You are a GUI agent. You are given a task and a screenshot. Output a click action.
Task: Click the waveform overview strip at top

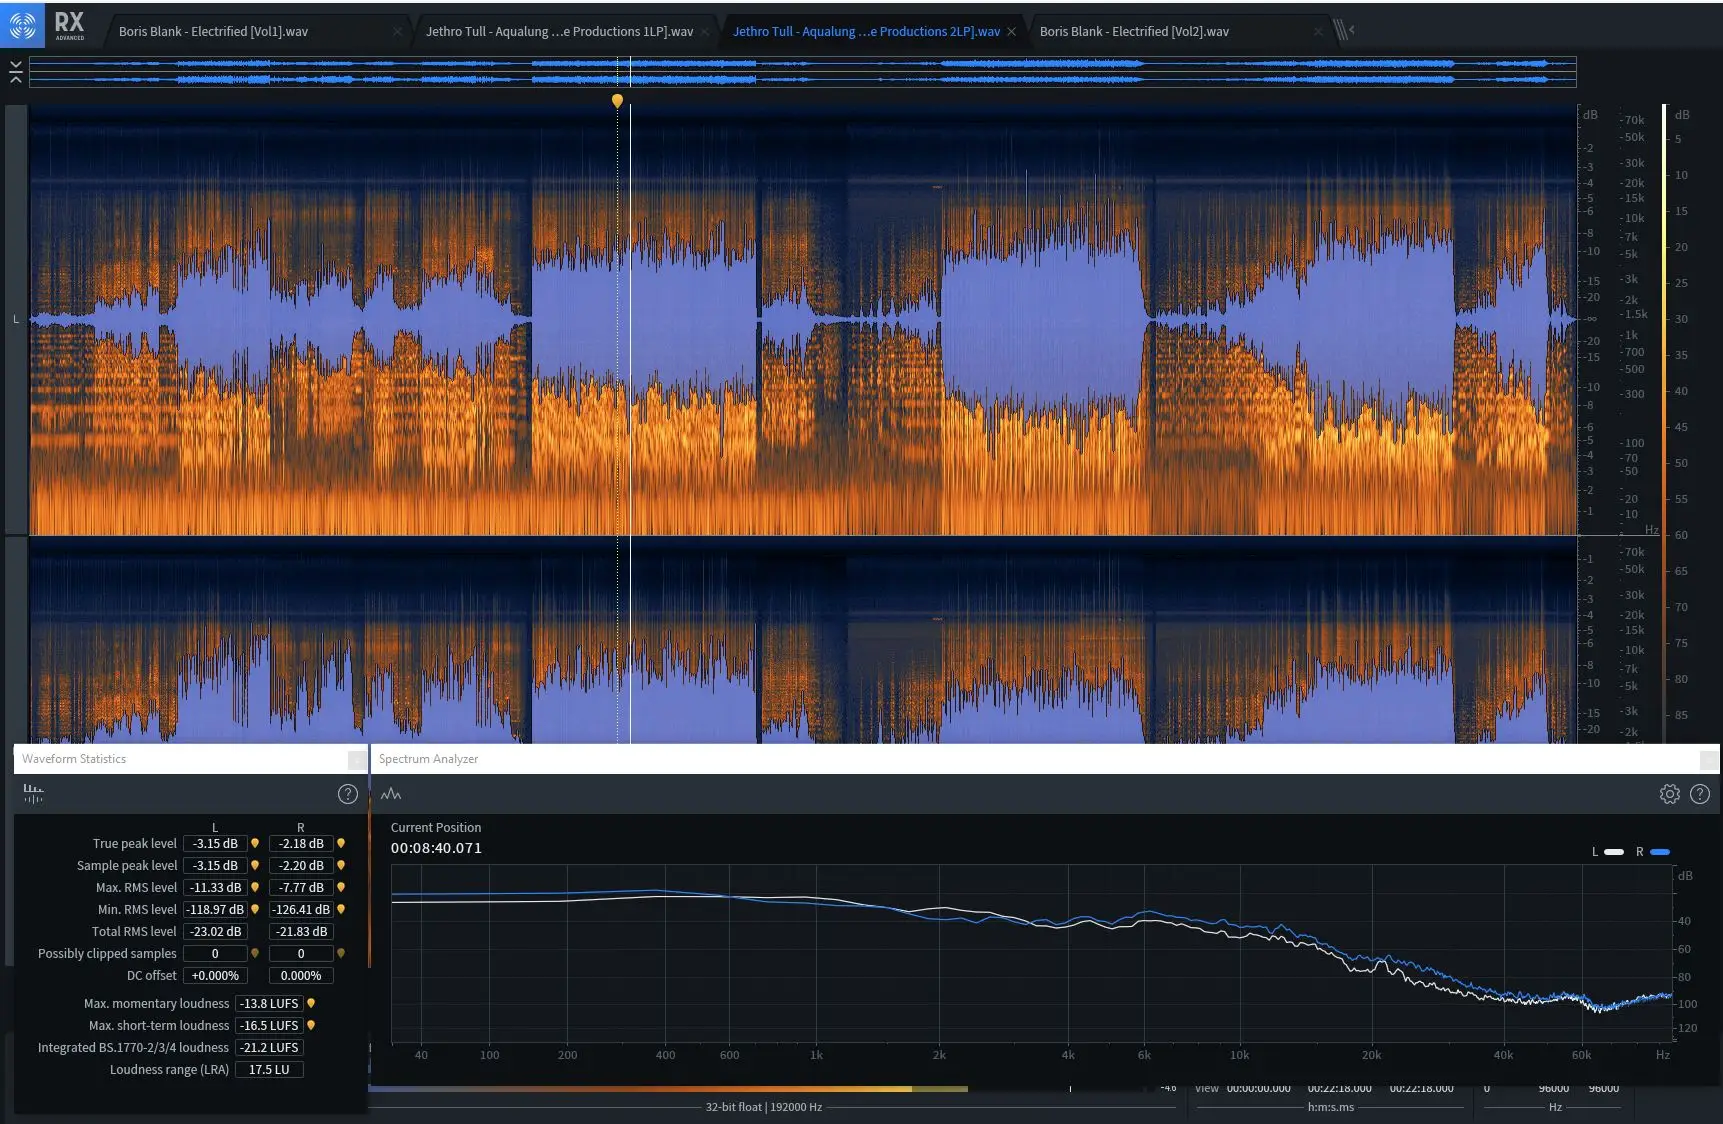[803, 72]
